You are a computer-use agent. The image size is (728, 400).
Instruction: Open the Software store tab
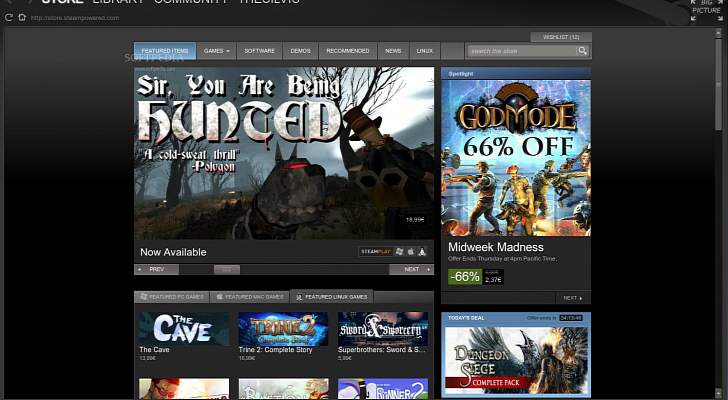point(259,51)
